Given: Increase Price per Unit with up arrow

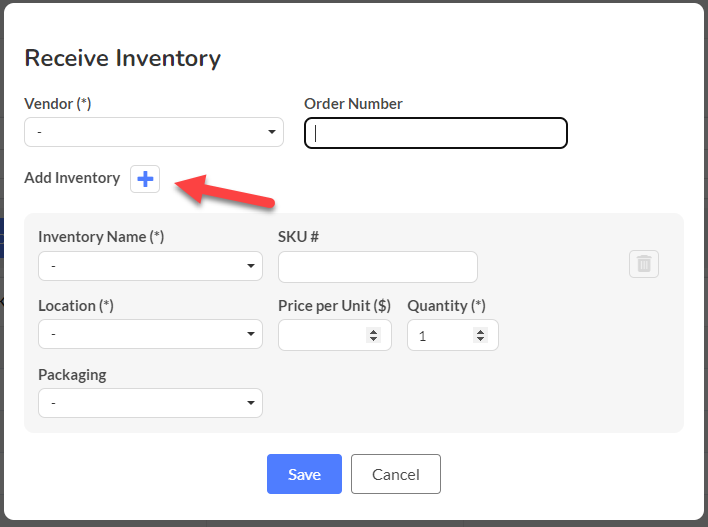Looking at the screenshot, I should (373, 332).
